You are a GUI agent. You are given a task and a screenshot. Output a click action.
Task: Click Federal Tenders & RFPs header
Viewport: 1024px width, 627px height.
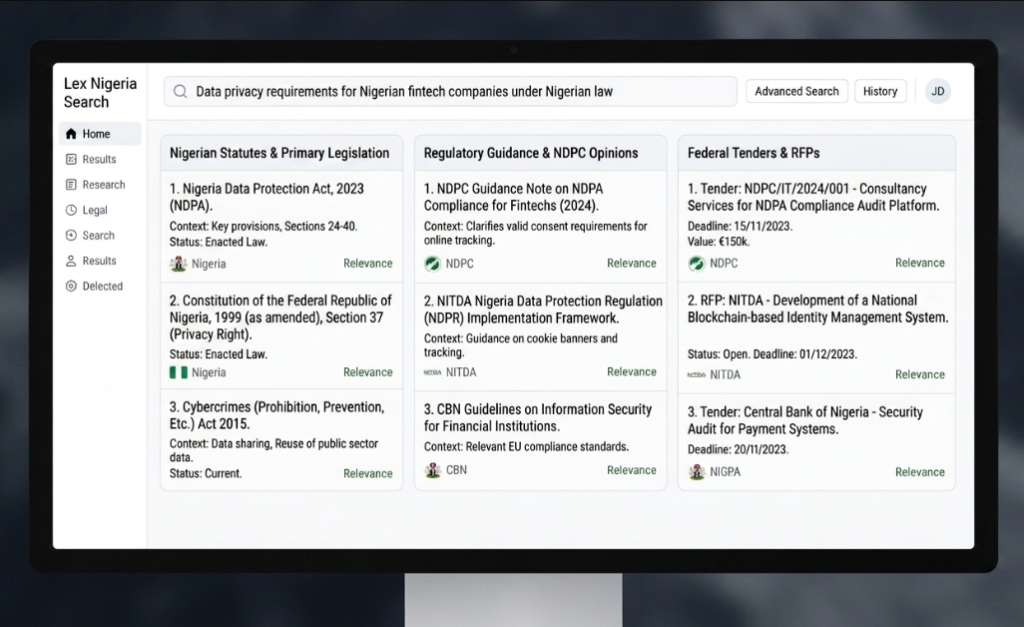[754, 153]
